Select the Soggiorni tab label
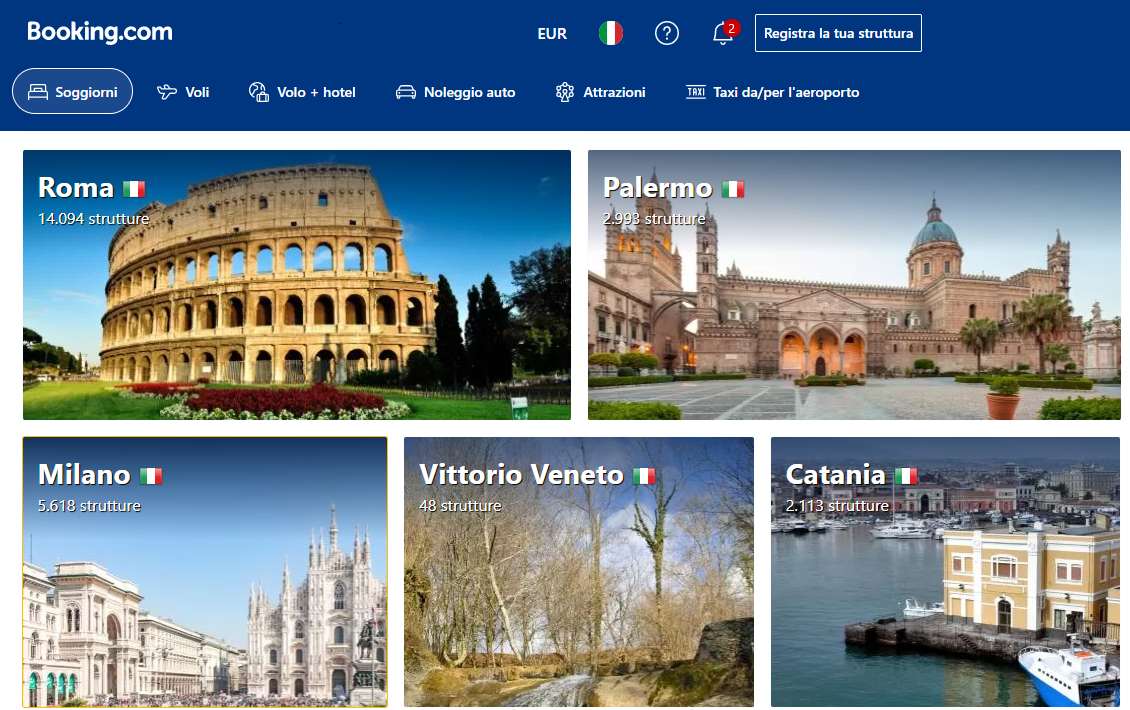 pos(86,92)
